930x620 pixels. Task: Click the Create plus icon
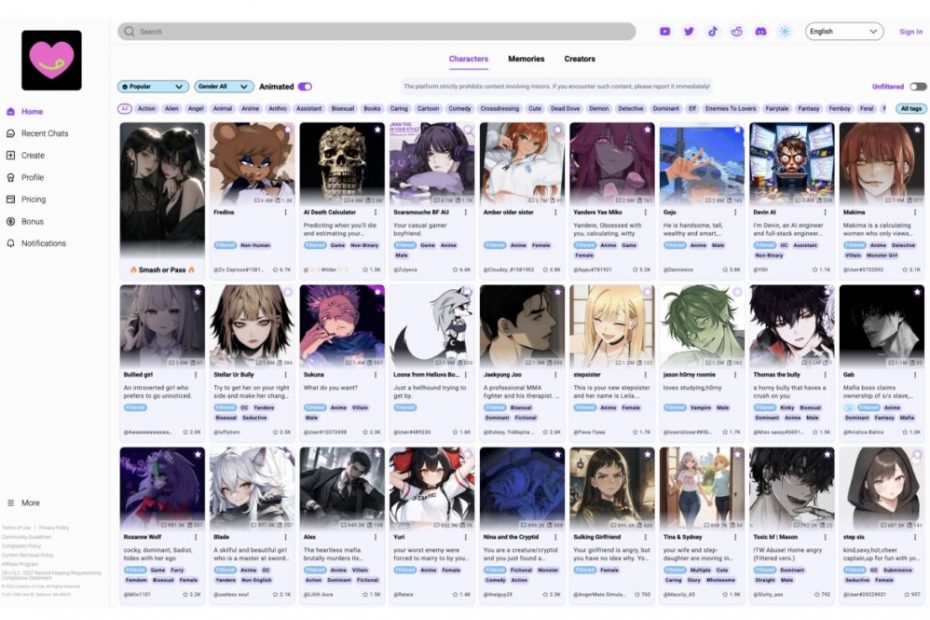coord(11,155)
